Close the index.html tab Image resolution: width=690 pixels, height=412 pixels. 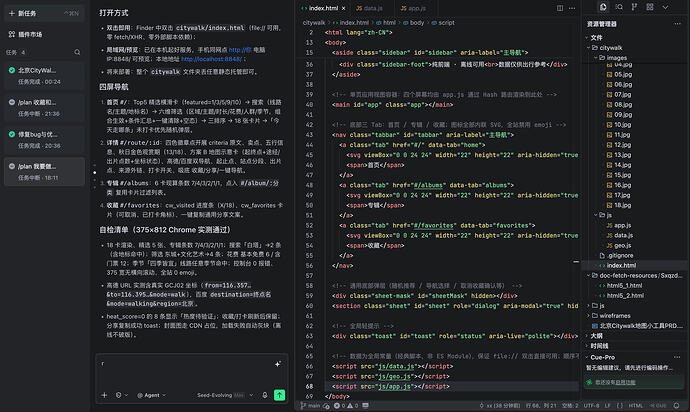[x=344, y=8]
